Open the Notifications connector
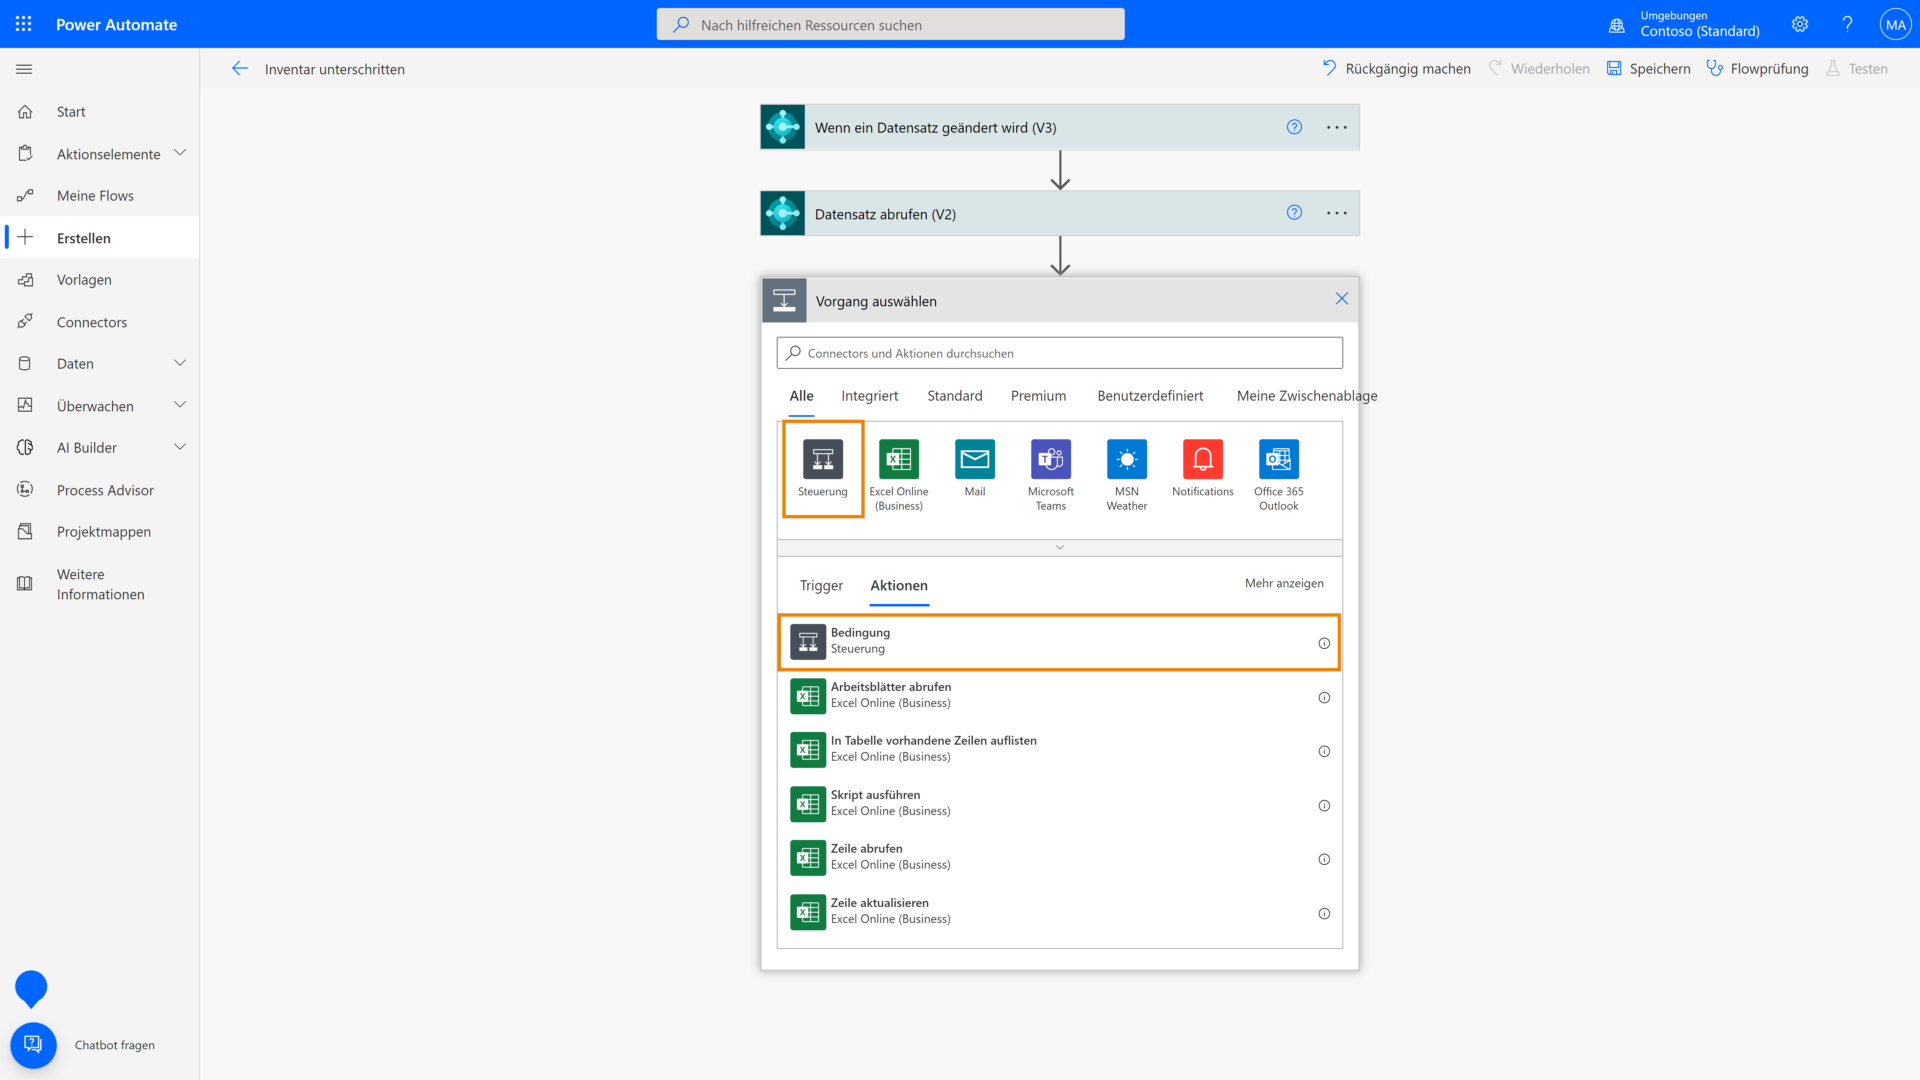1920x1080 pixels. point(1202,460)
